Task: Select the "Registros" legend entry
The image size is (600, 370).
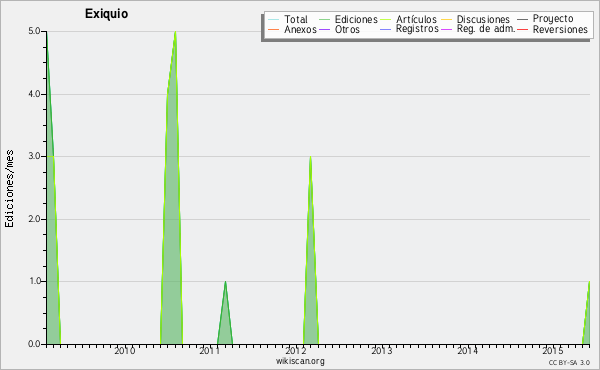Action: pos(417,29)
